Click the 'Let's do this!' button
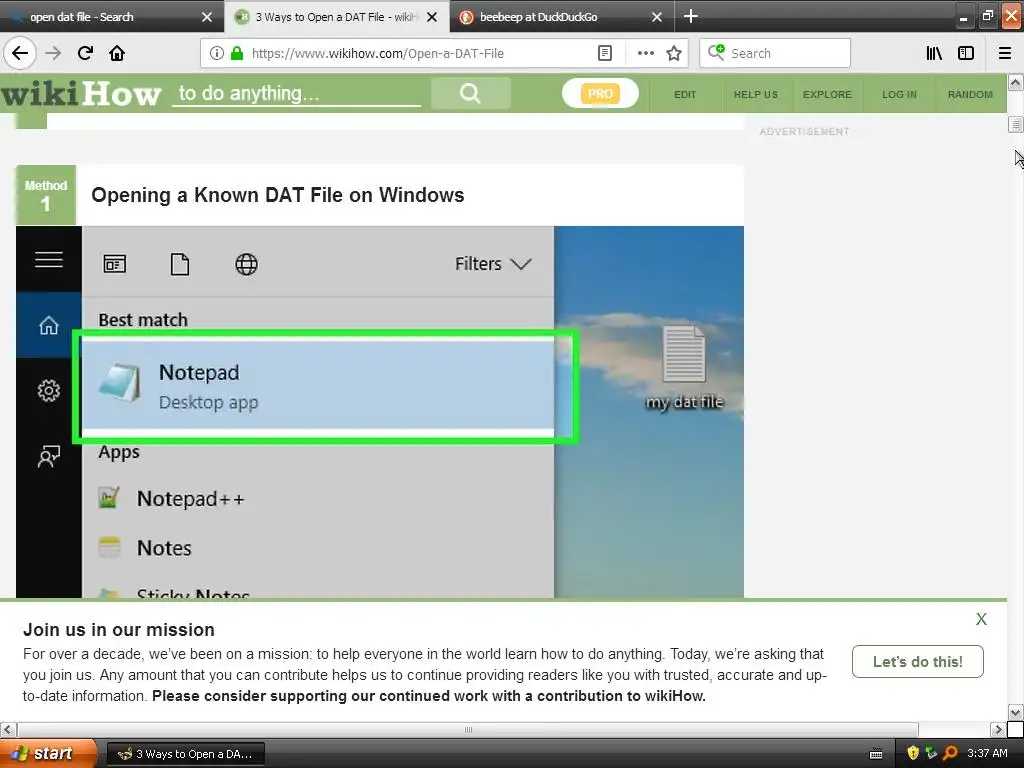Image resolution: width=1024 pixels, height=768 pixels. pos(918,662)
